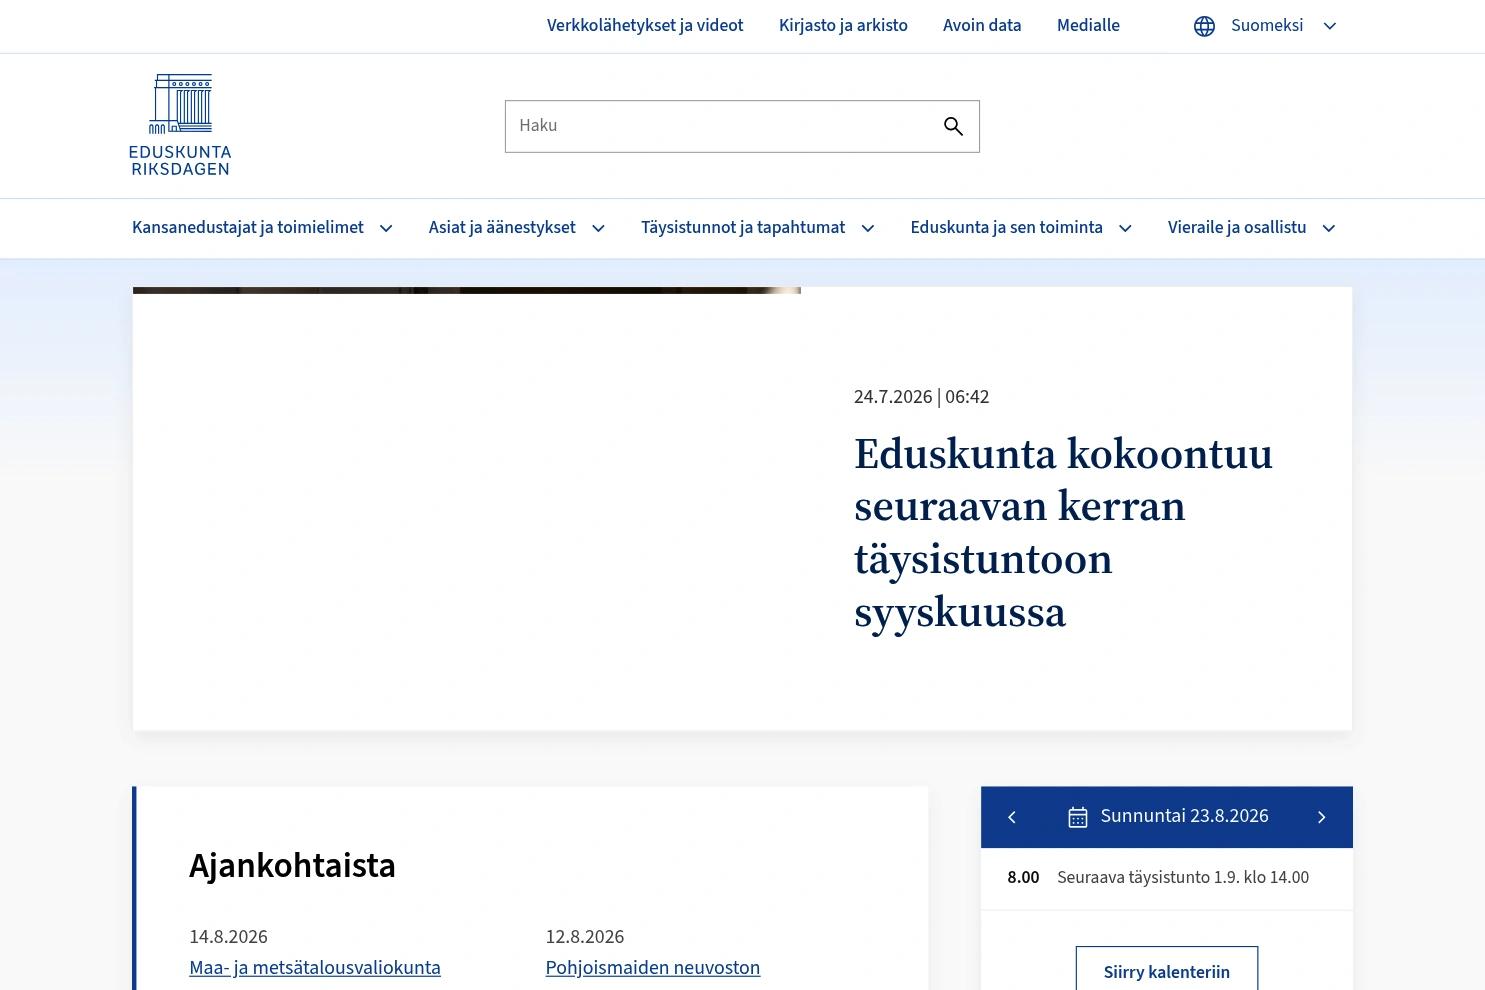Click the calendar icon beside Sunnuntai 23.8.2026
The image size is (1485, 990).
(1077, 817)
